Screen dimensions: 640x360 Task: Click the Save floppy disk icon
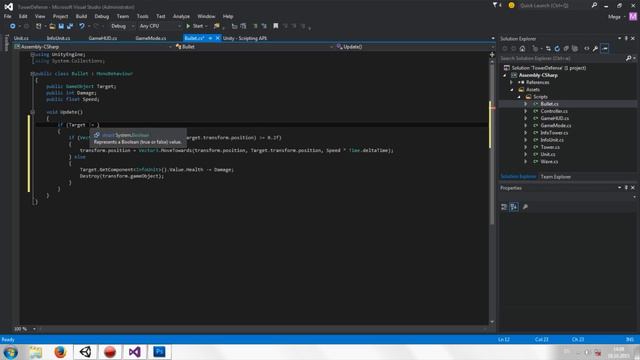point(61,26)
